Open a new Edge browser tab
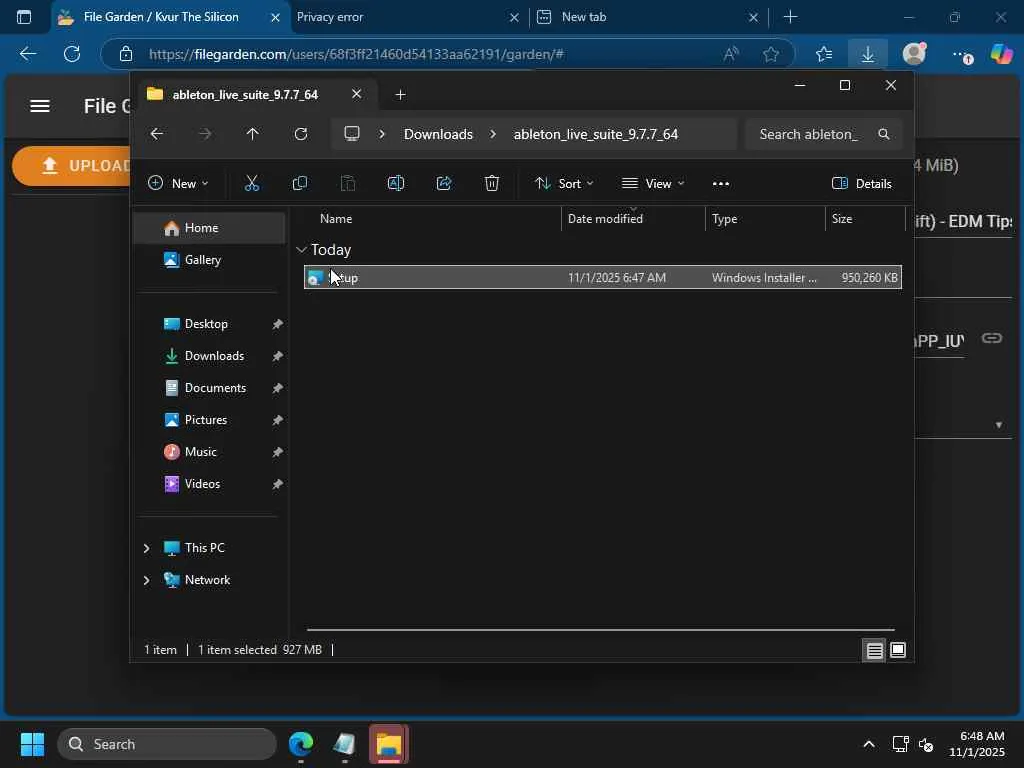This screenshot has height=768, width=1024. (790, 17)
